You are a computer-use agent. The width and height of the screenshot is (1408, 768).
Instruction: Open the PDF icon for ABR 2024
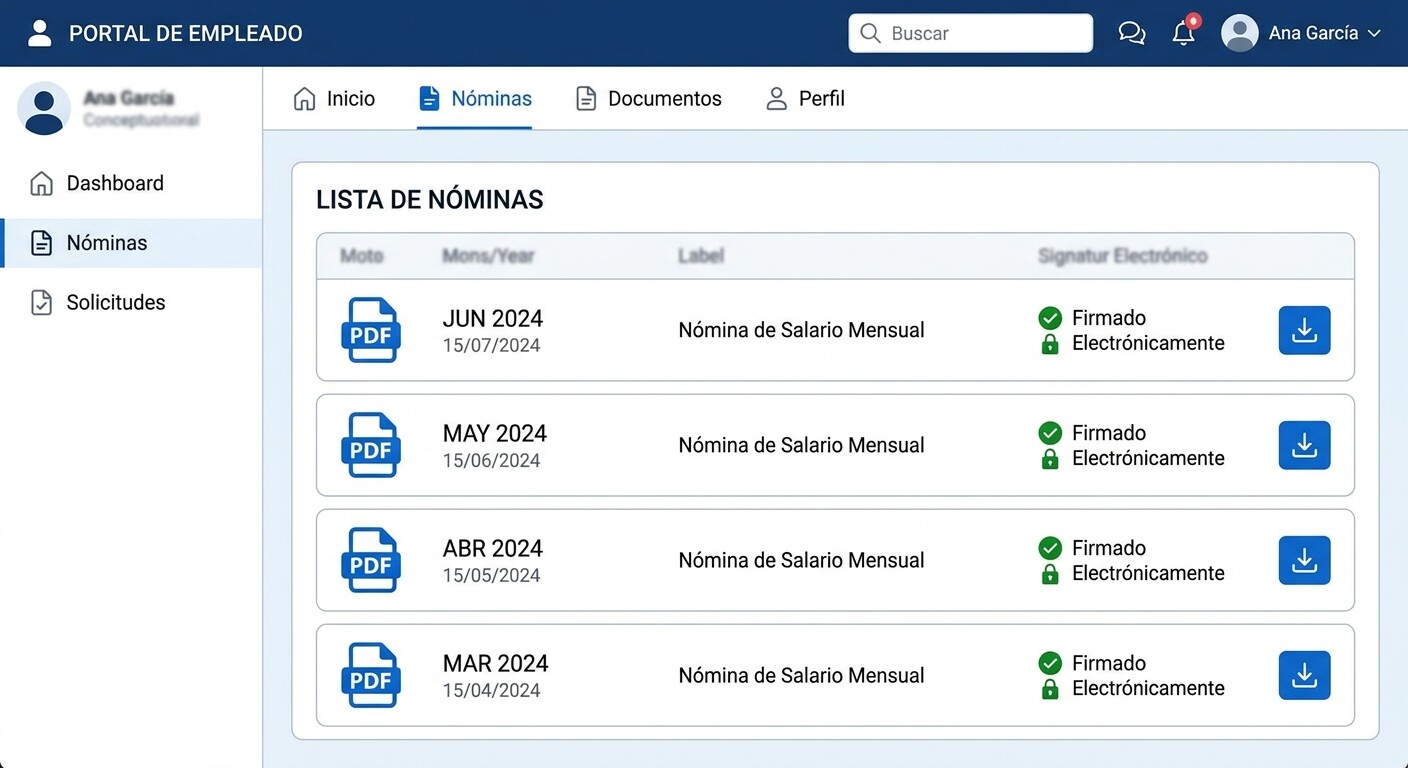[x=371, y=560]
